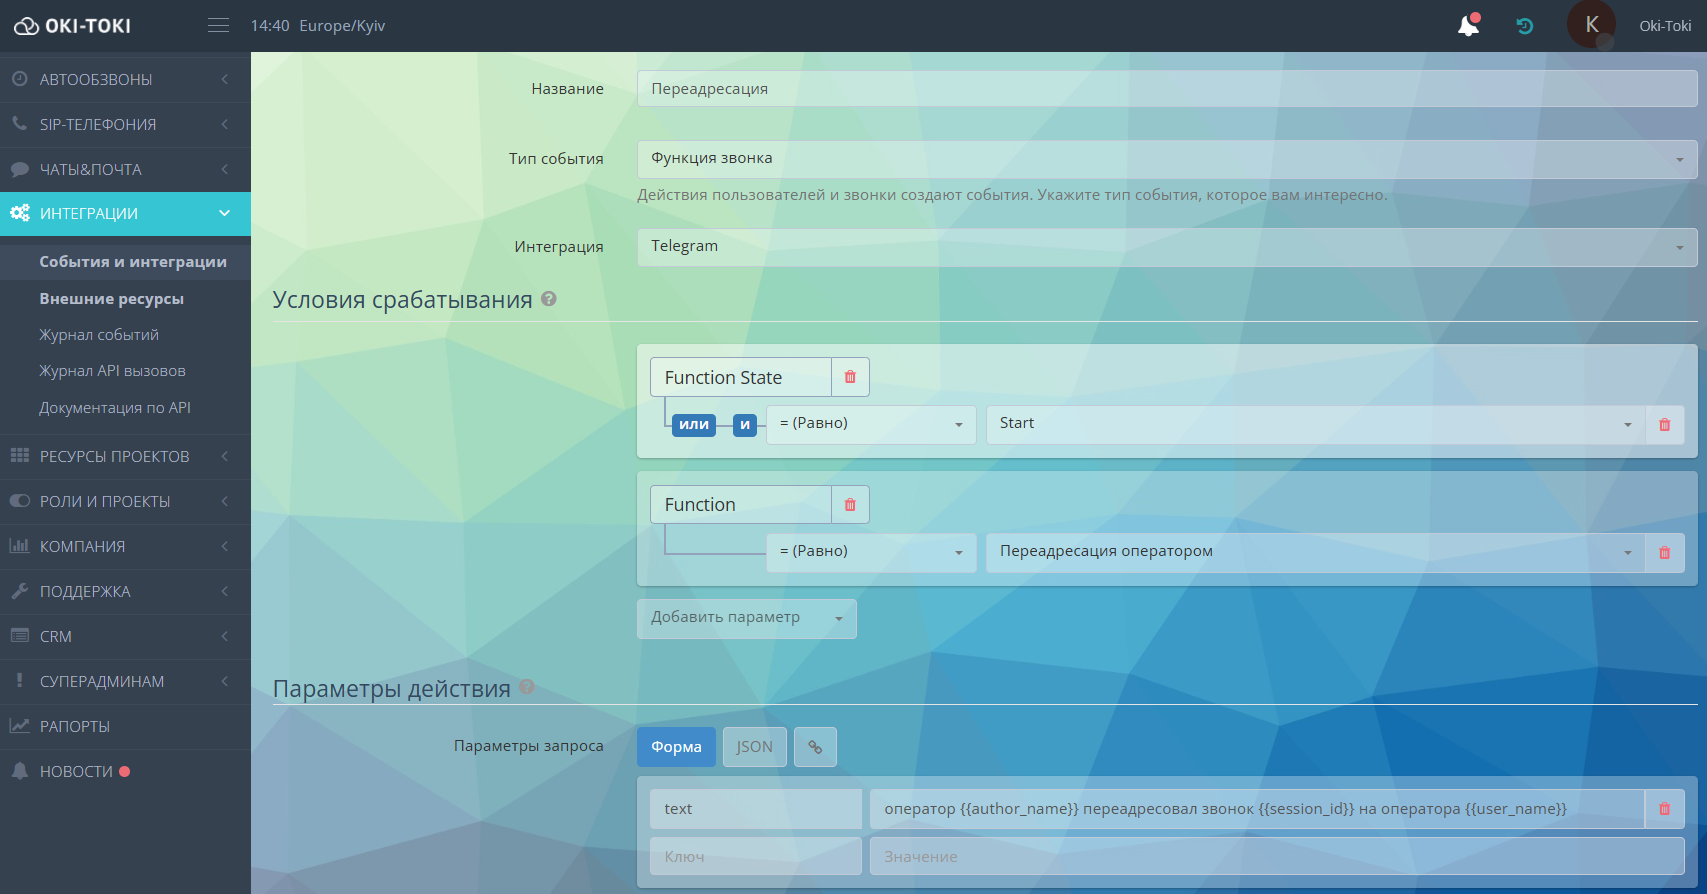Click the link icon beside JSON
Image resolution: width=1707 pixels, height=894 pixels.
click(815, 747)
